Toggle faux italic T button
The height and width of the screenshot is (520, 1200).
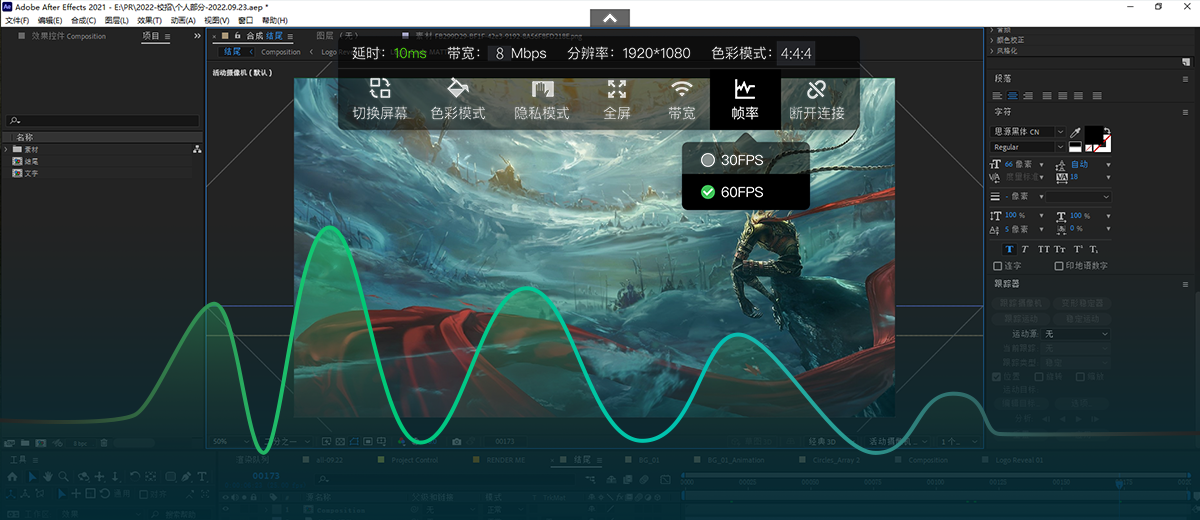(x=1025, y=249)
